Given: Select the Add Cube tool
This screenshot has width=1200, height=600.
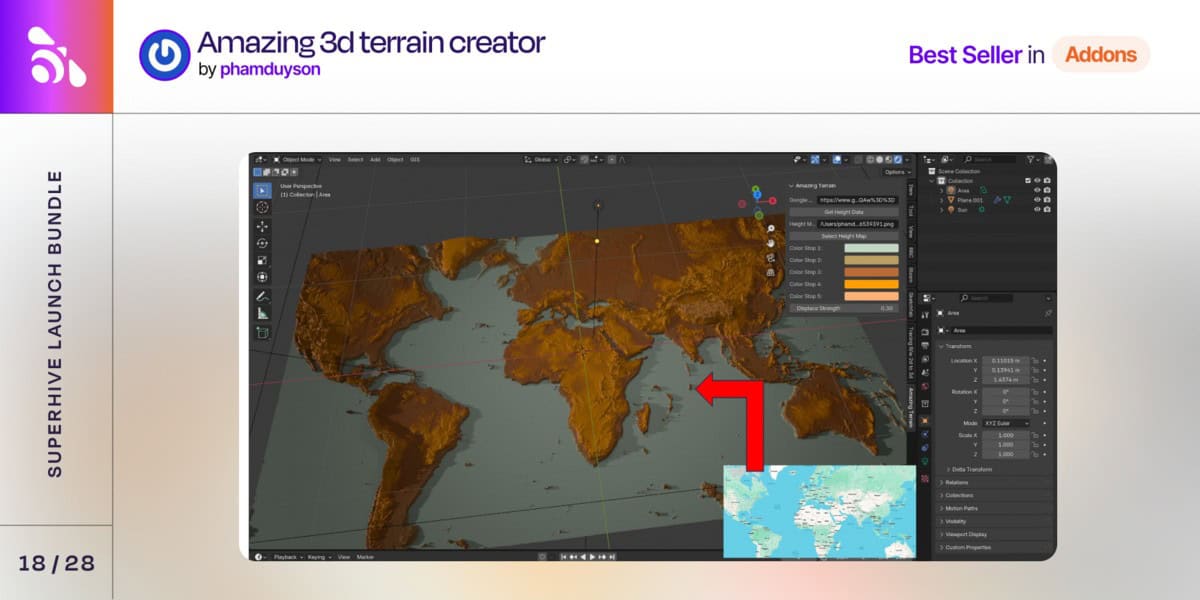Looking at the screenshot, I should click(x=262, y=332).
